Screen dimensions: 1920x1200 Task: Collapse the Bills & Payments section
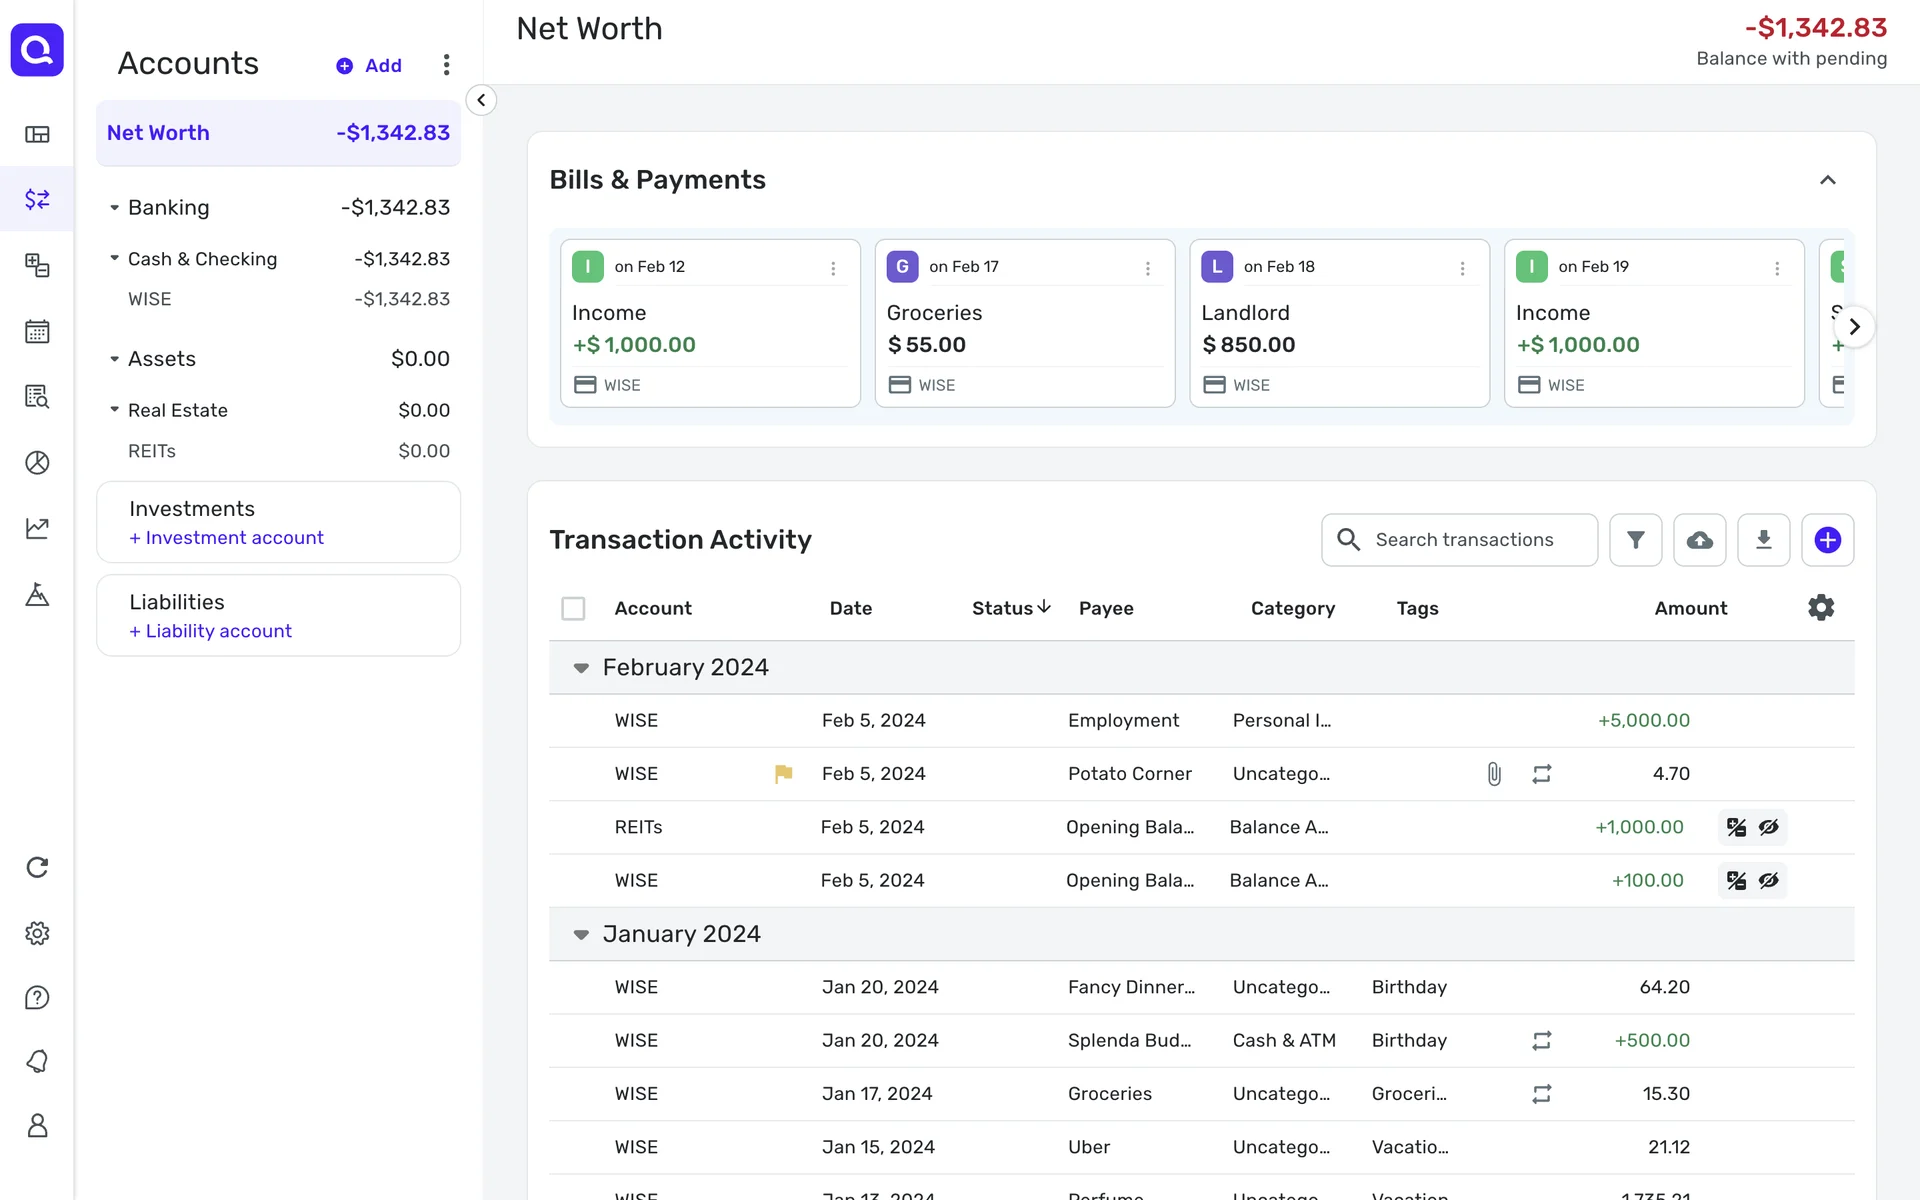[1827, 180]
